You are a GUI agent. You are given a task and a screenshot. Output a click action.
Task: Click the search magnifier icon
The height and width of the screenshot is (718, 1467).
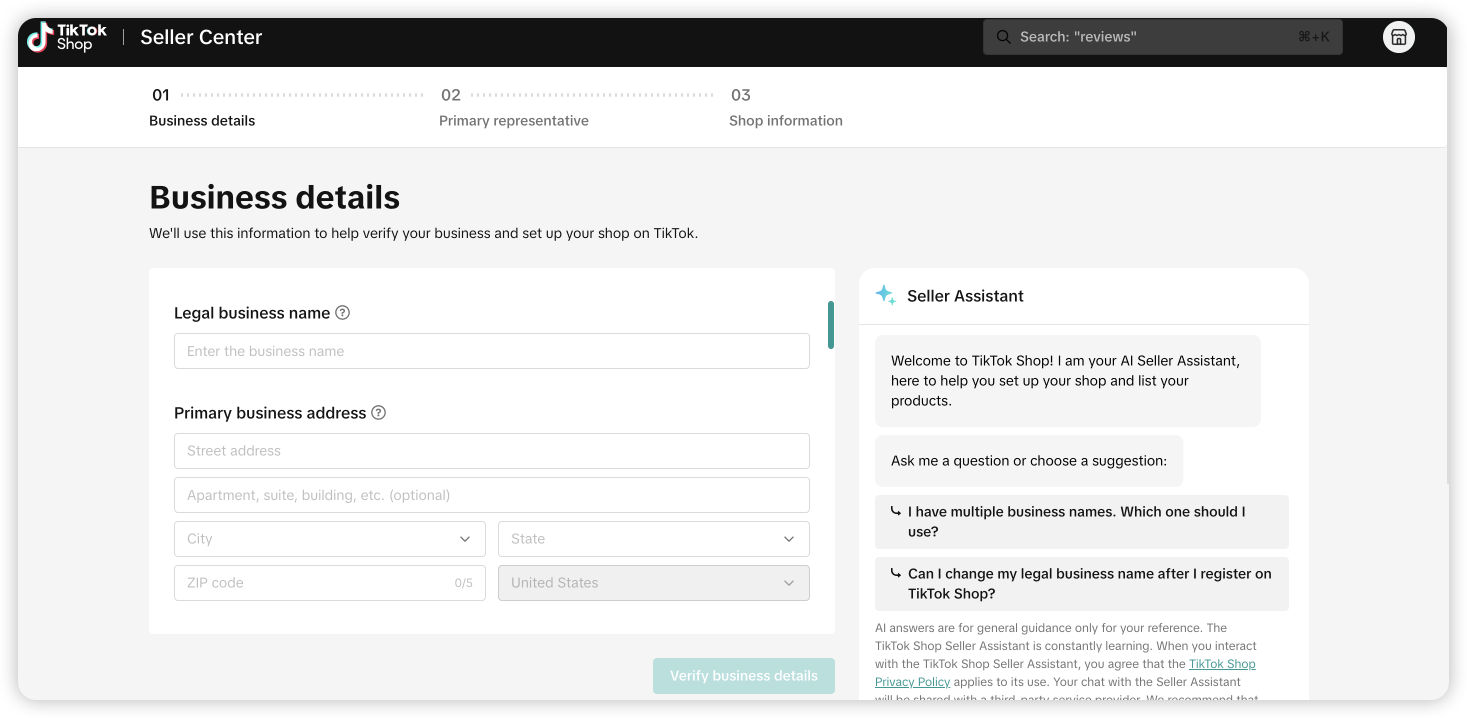point(1003,37)
